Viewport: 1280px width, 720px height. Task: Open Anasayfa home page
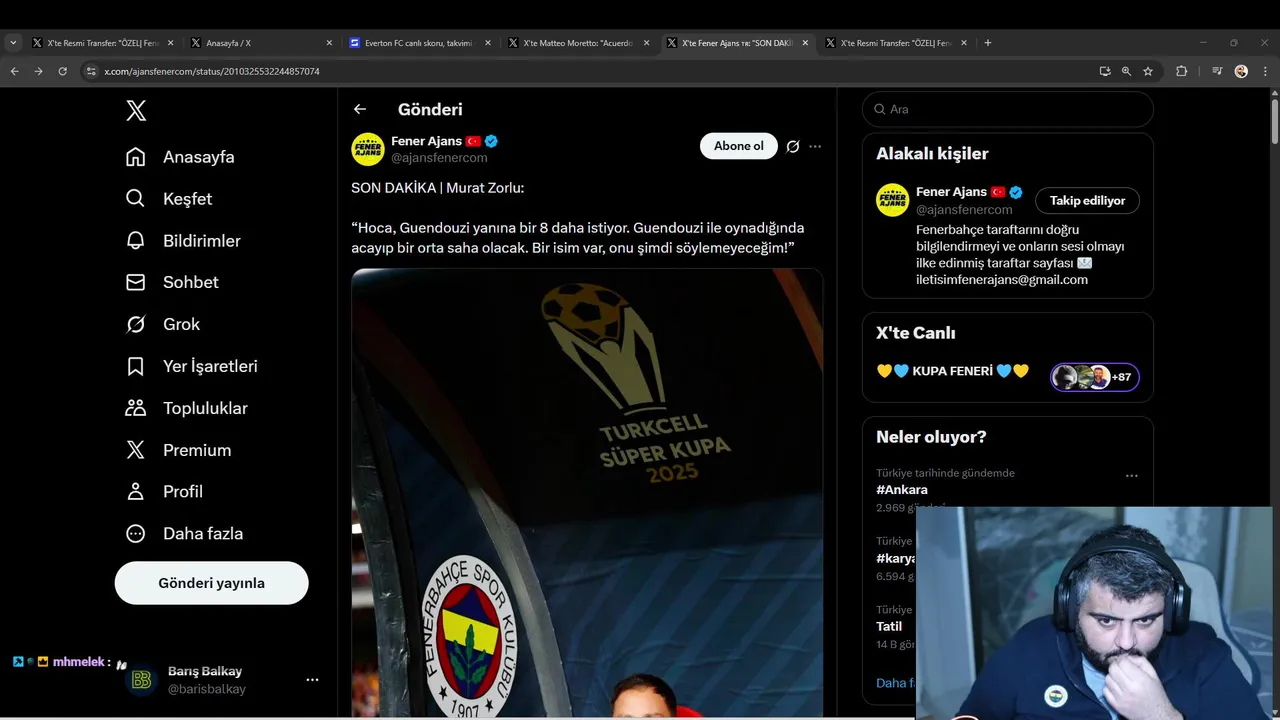click(x=180, y=157)
